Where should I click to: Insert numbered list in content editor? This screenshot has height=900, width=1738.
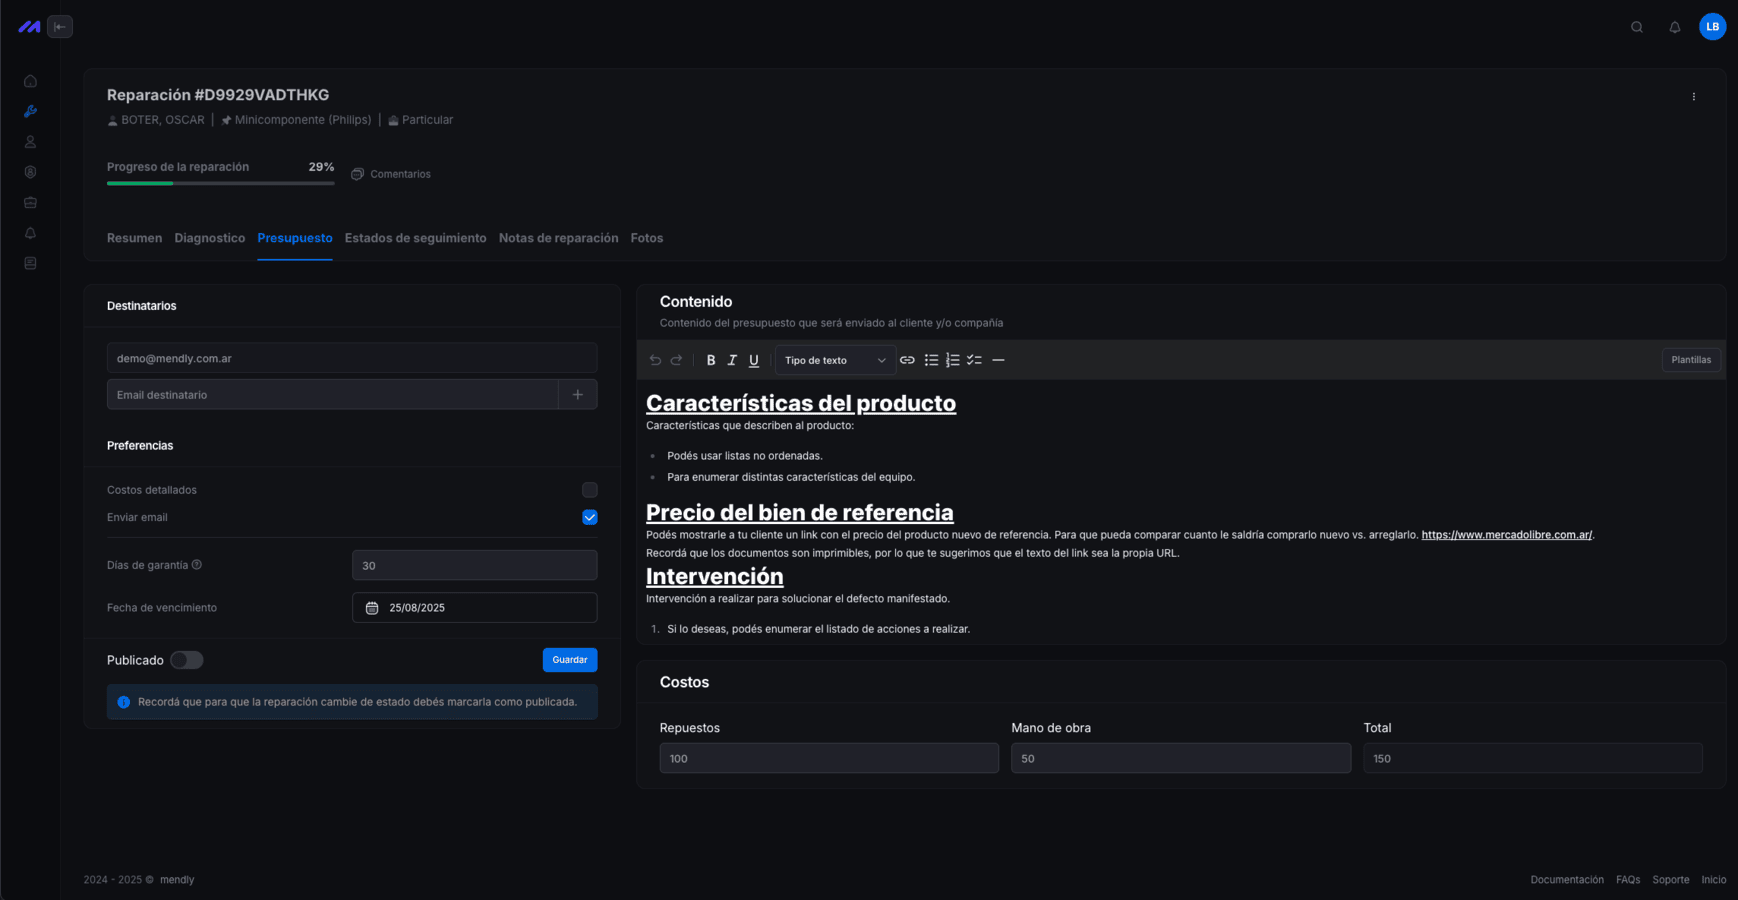pos(953,360)
